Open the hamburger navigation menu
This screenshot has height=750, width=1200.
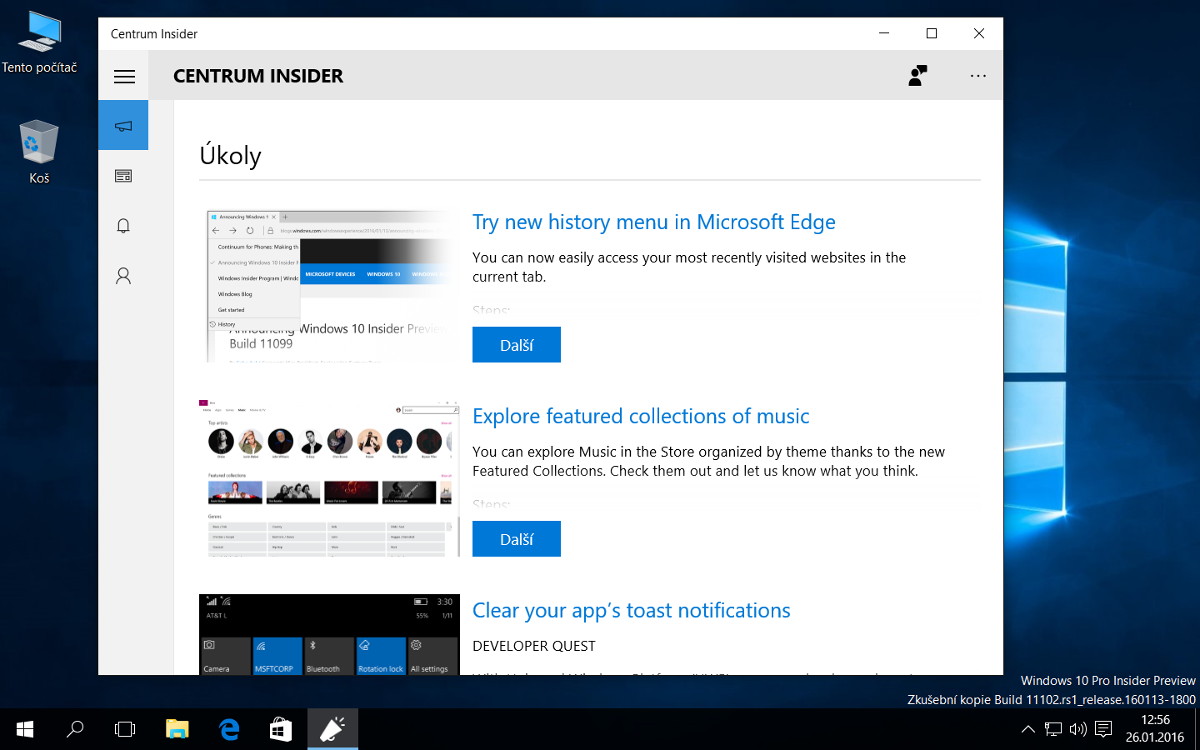coord(124,76)
